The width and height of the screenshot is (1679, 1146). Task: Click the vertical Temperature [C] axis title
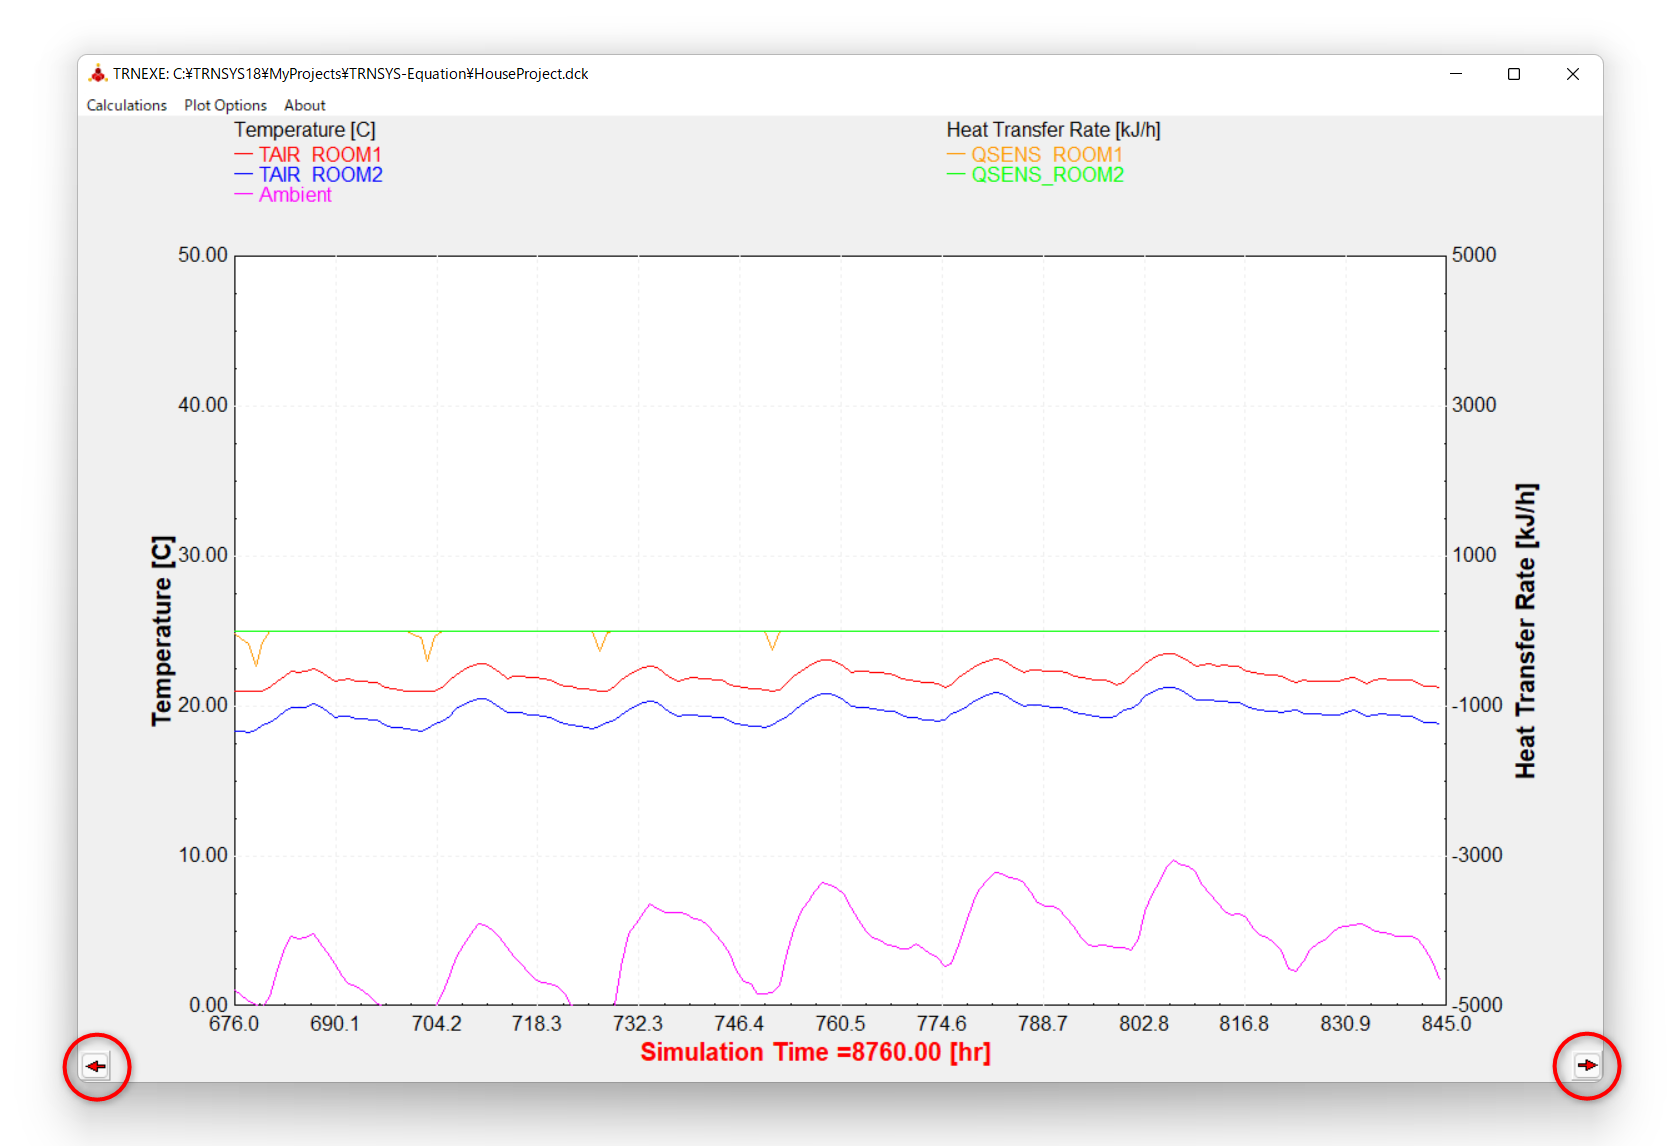click(162, 630)
